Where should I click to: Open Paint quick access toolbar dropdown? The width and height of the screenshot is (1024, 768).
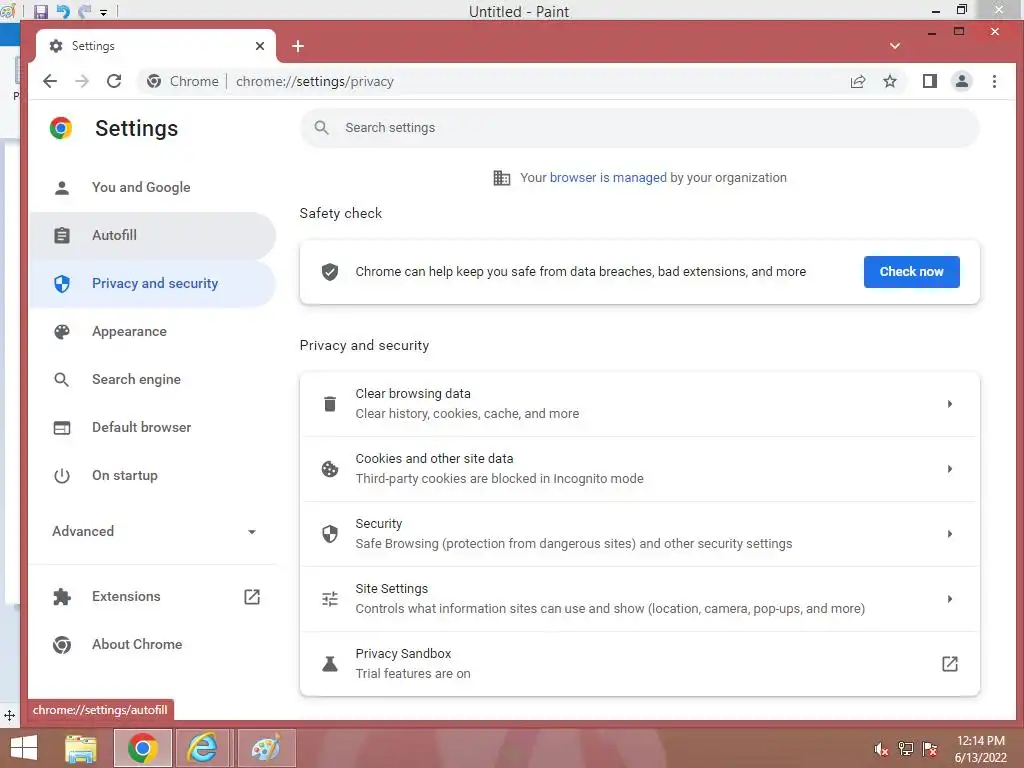pos(103,12)
